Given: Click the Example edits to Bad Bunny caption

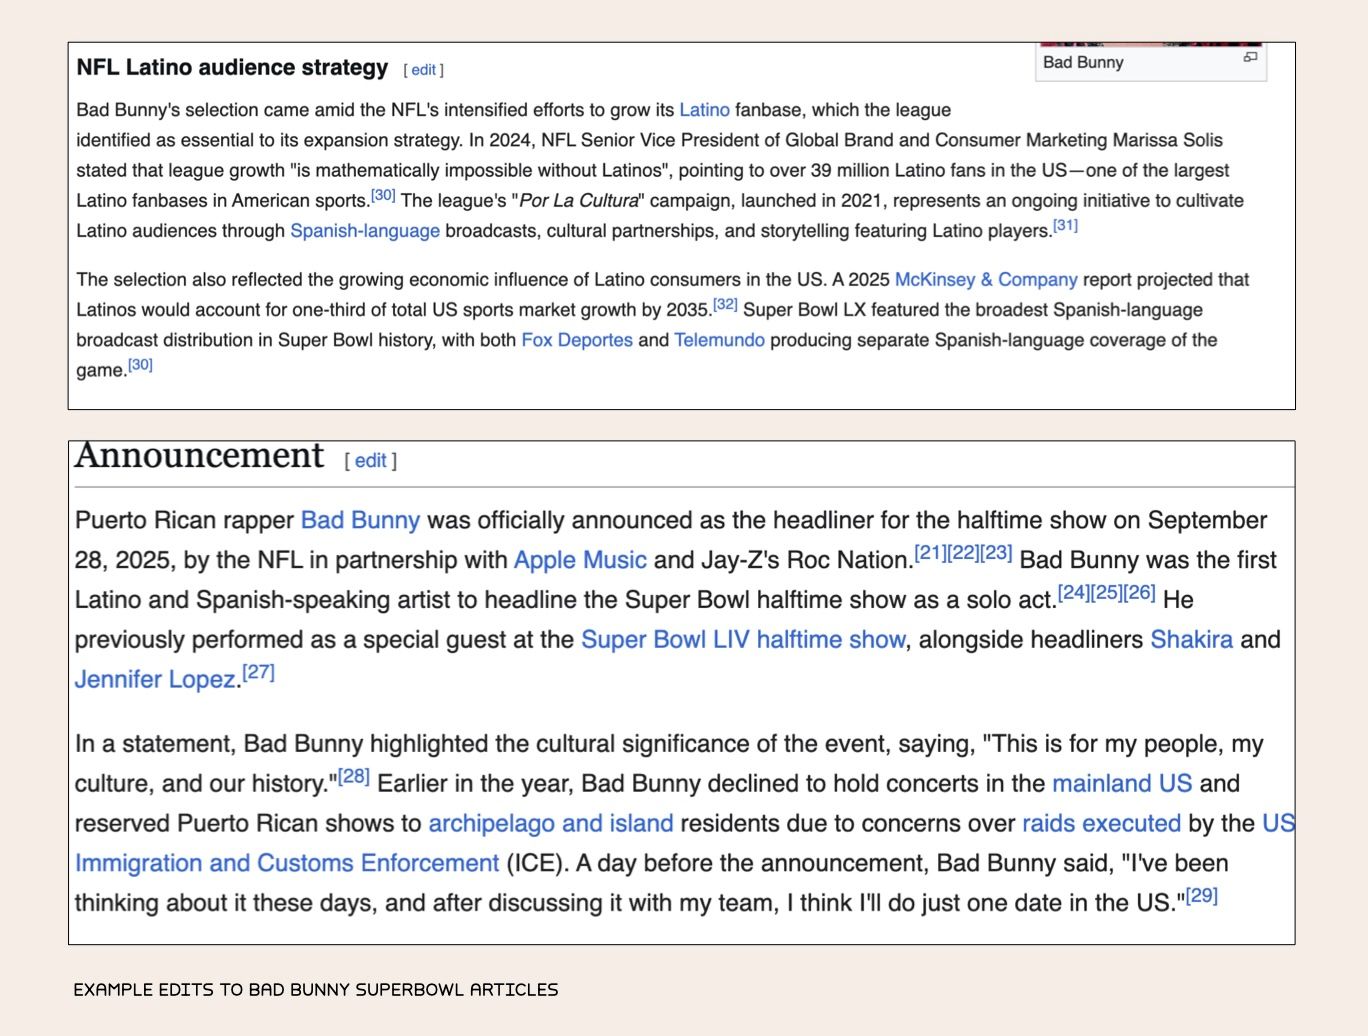Looking at the screenshot, I should 316,990.
